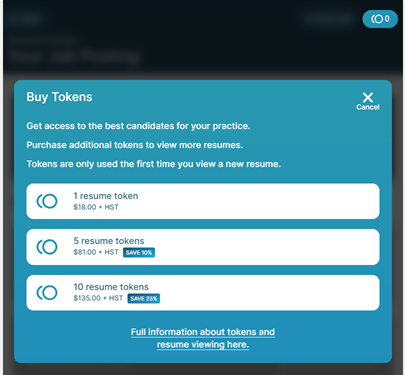Screen dimensions: 405x375
Task: Click the Buy Tokens dialog heading
Action: pos(59,97)
